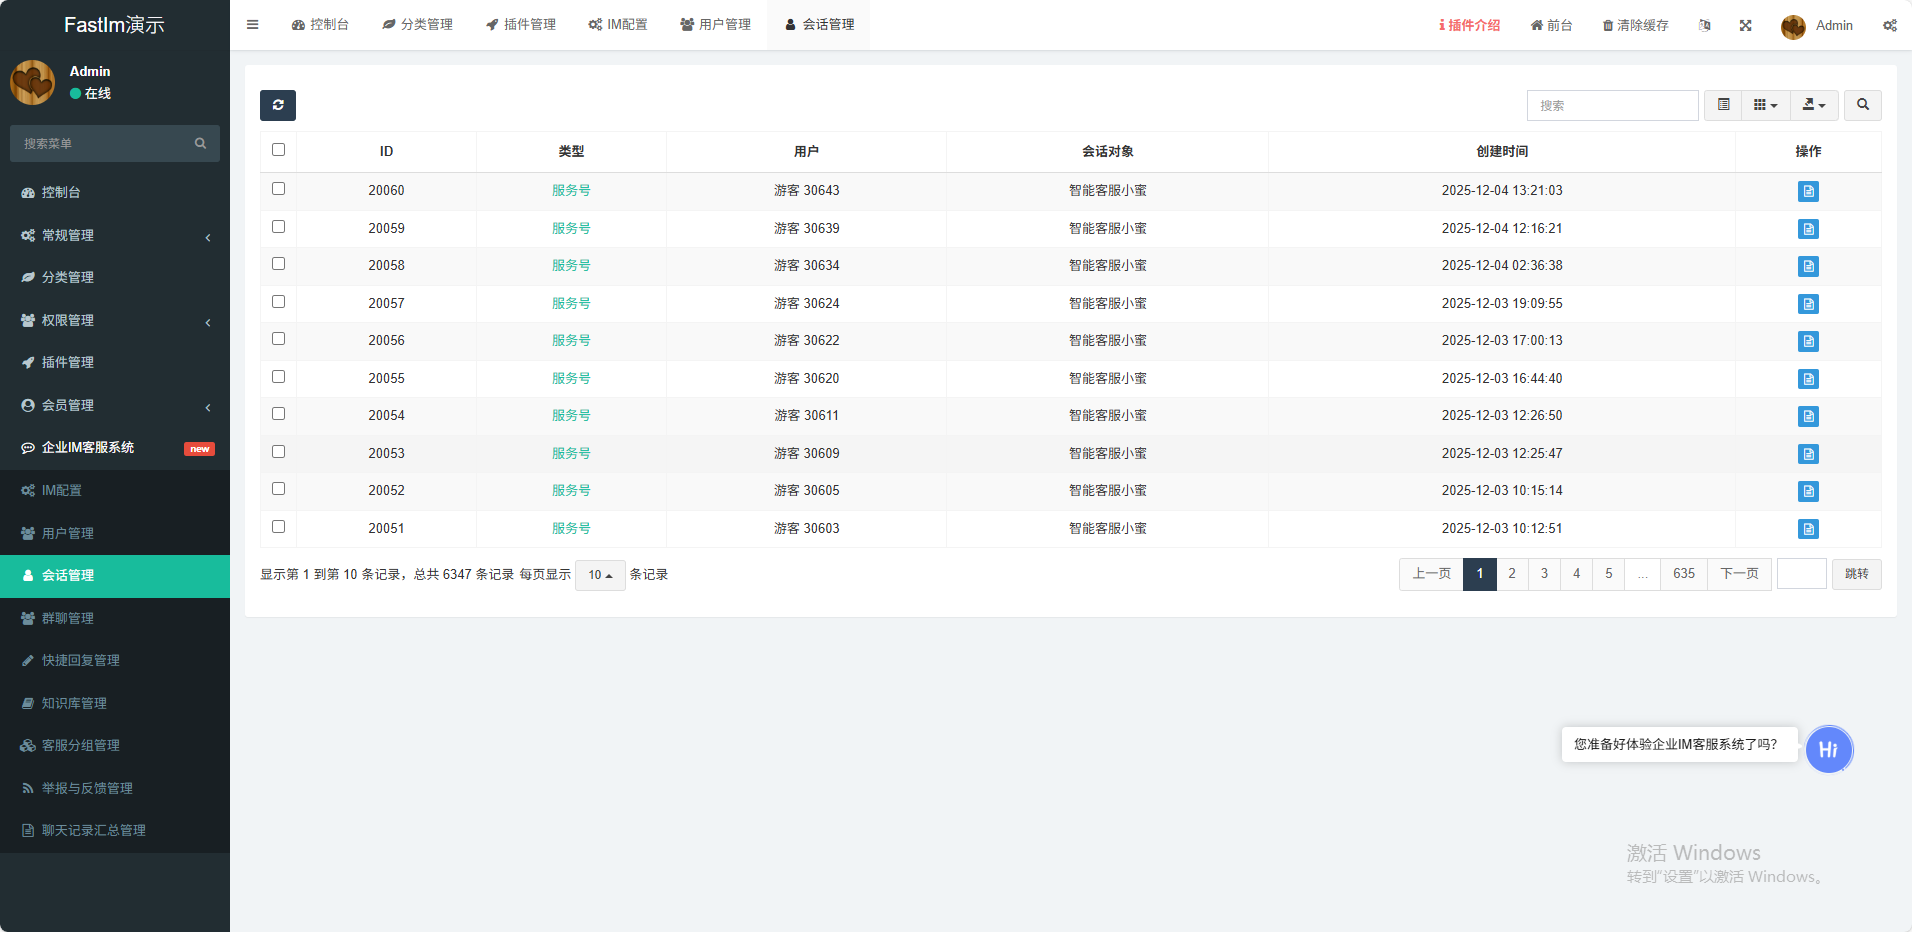Open 群聊管理 in the sidebar
Screen dimensions: 1912x932
pos(68,618)
